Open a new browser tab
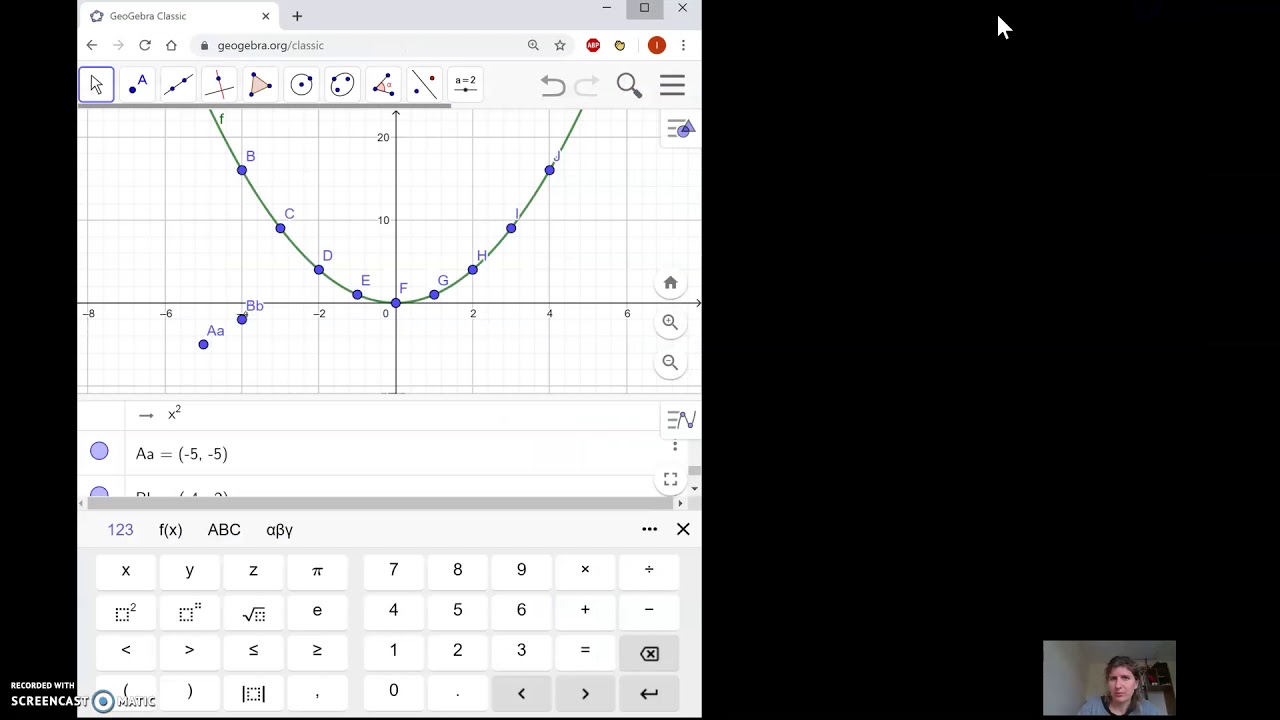The image size is (1280, 720). point(297,16)
